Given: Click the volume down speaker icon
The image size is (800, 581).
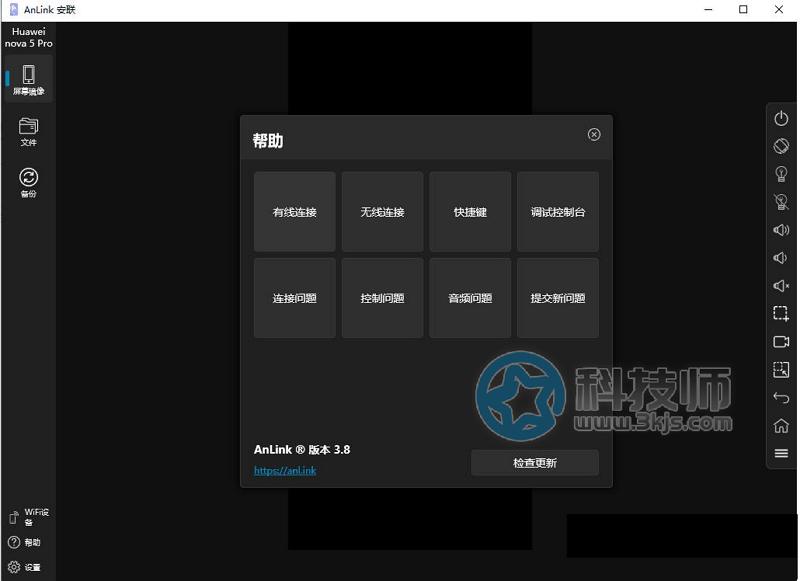Looking at the screenshot, I should tap(781, 258).
